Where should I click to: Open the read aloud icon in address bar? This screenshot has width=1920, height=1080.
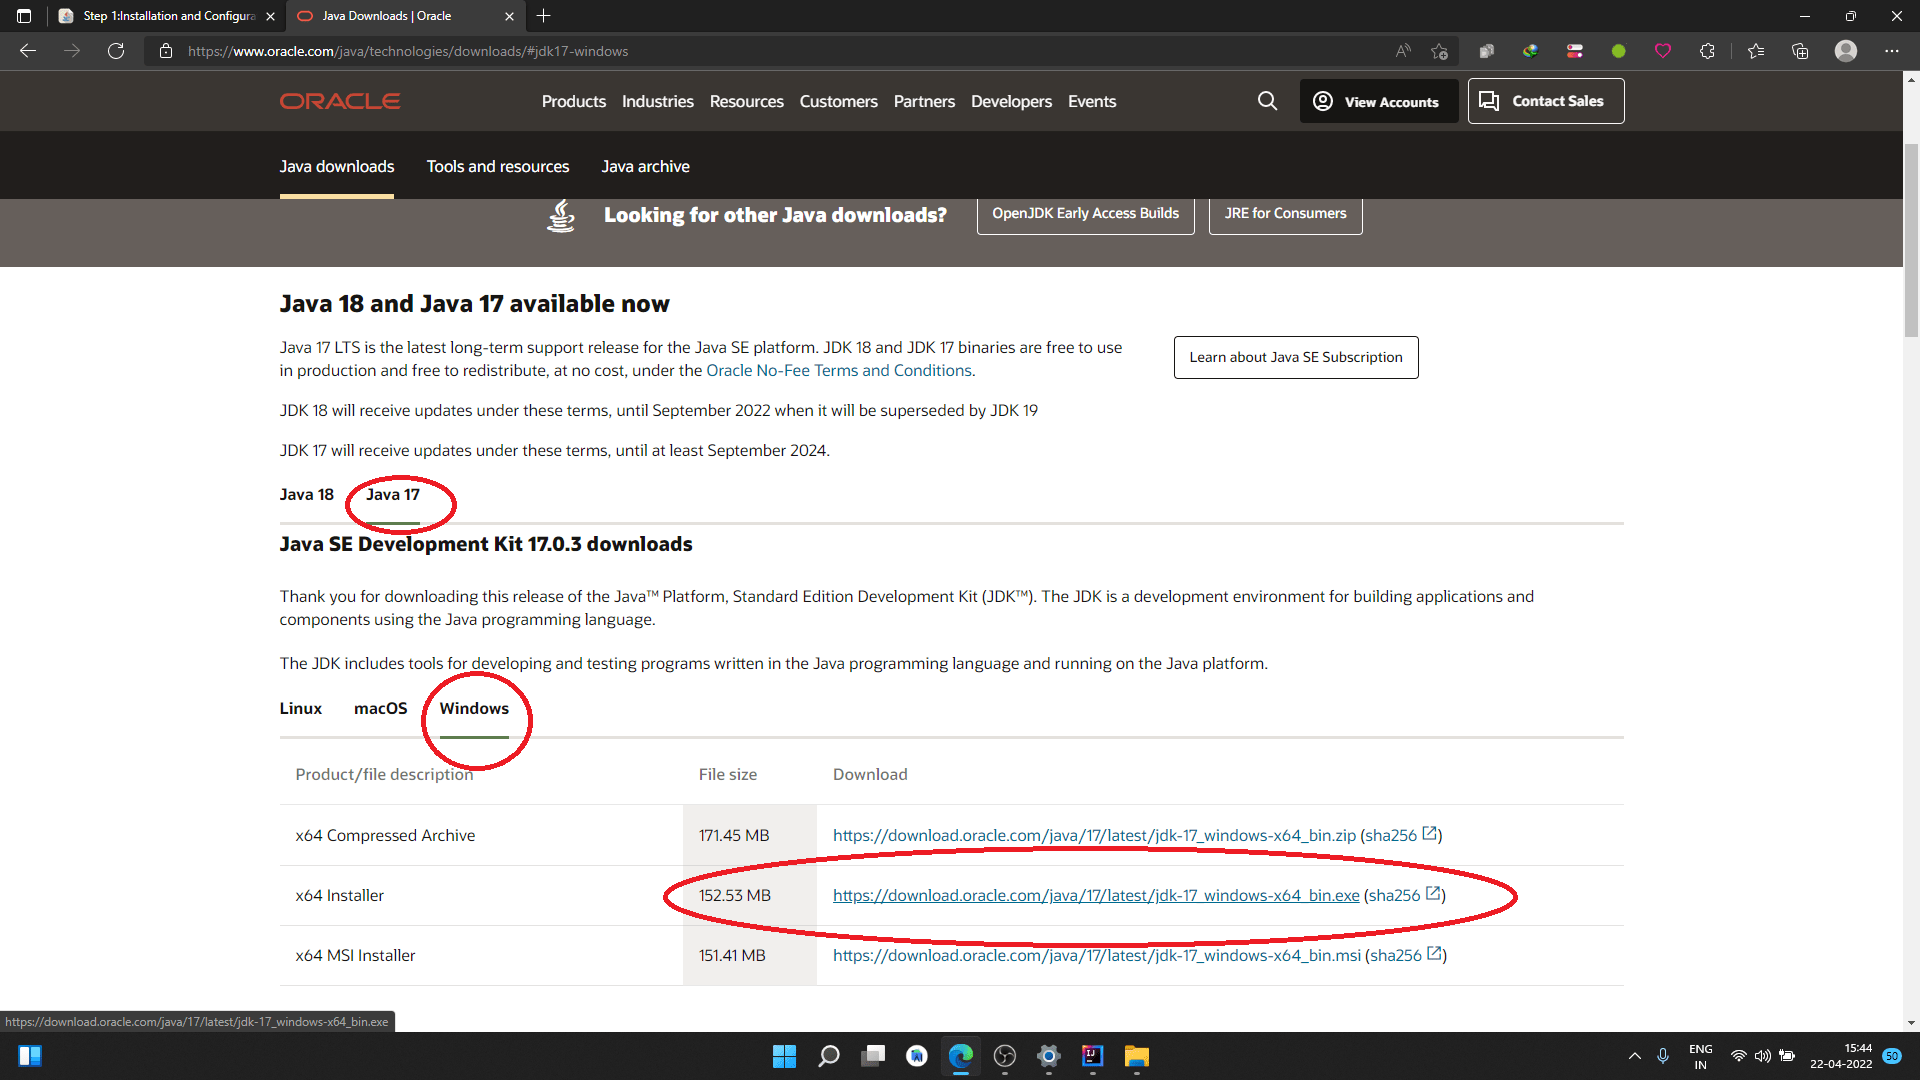1403,51
